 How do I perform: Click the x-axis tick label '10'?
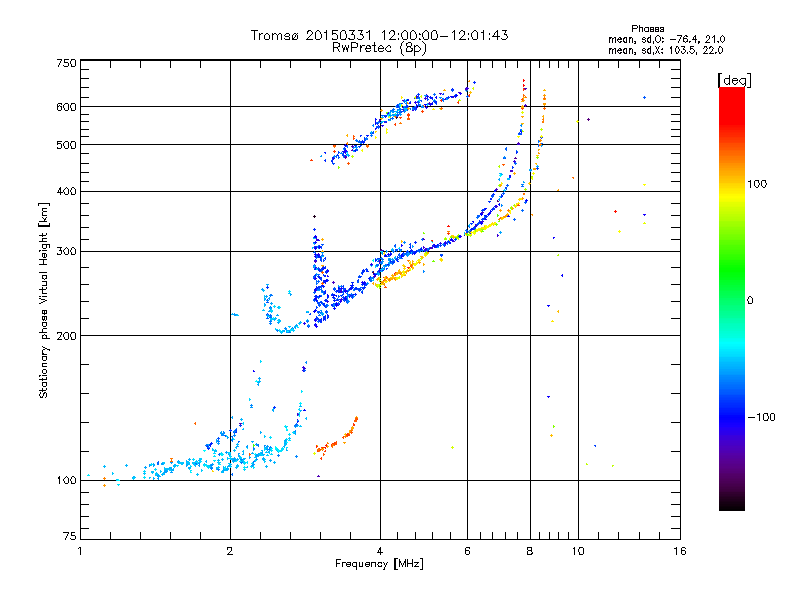tap(578, 551)
